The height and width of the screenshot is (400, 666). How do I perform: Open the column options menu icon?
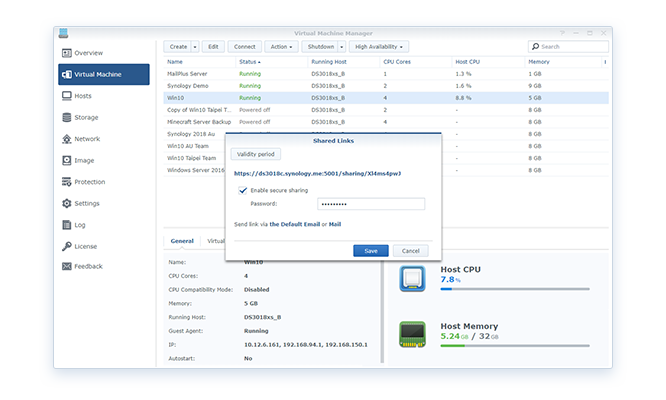point(605,62)
